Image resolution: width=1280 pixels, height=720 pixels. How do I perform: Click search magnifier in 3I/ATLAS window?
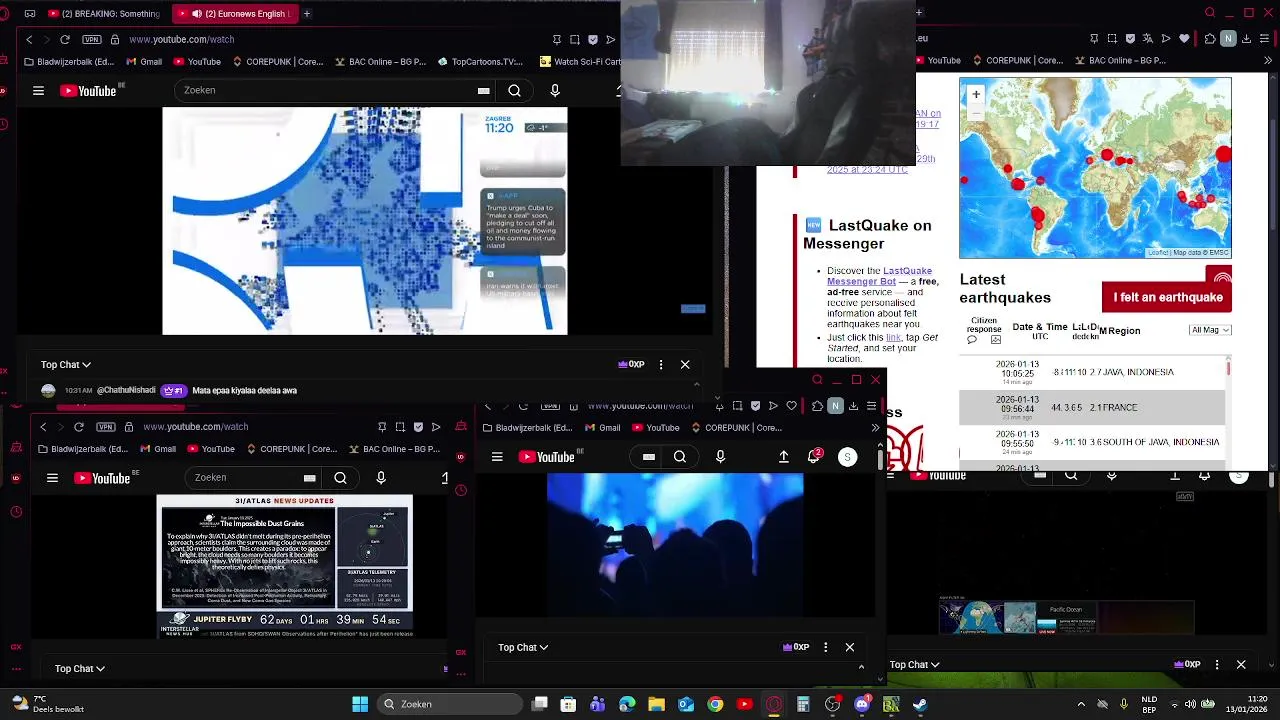(x=340, y=478)
